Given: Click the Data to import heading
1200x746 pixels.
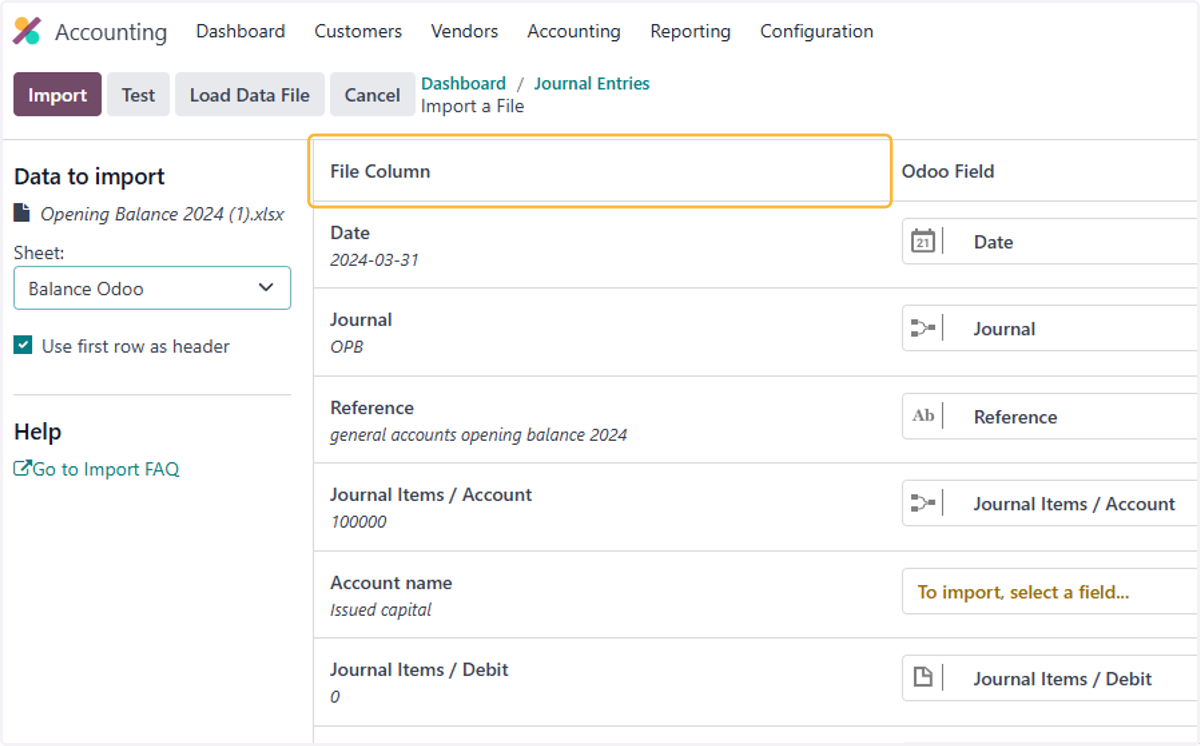Looking at the screenshot, I should click(x=90, y=177).
